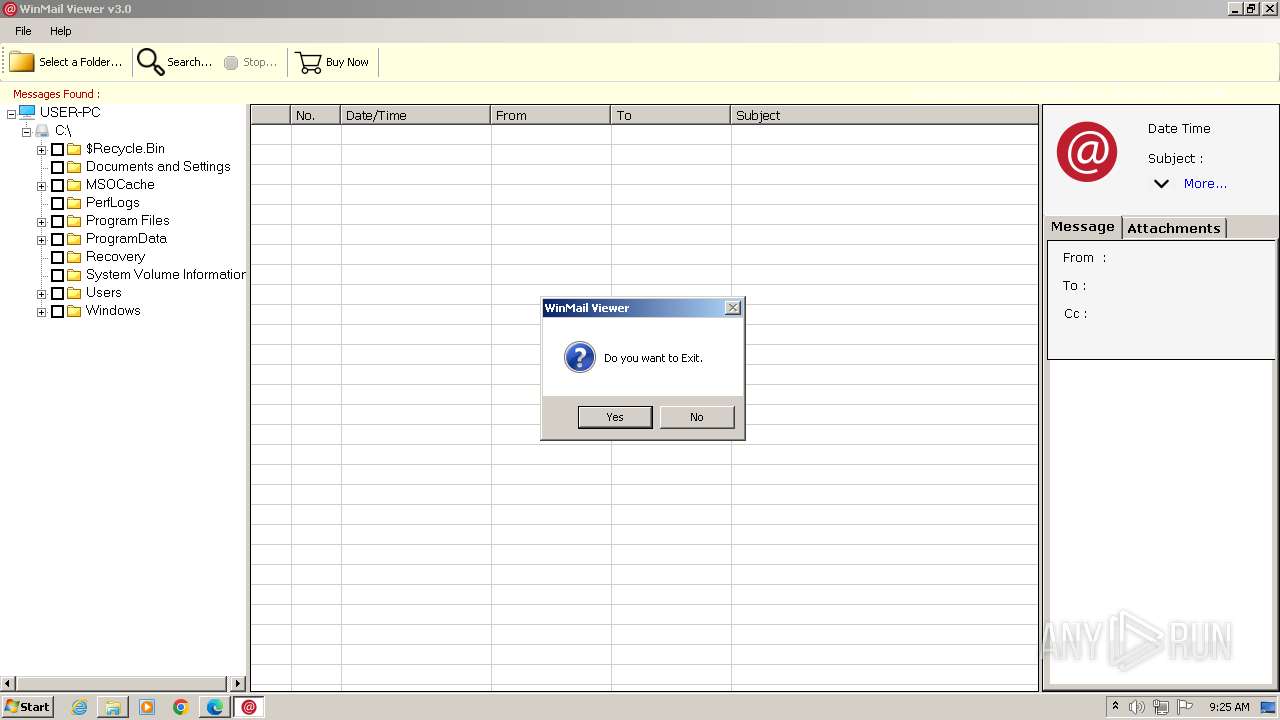The image size is (1280, 720).
Task: Click the network tray icon
Action: pos(1161,707)
